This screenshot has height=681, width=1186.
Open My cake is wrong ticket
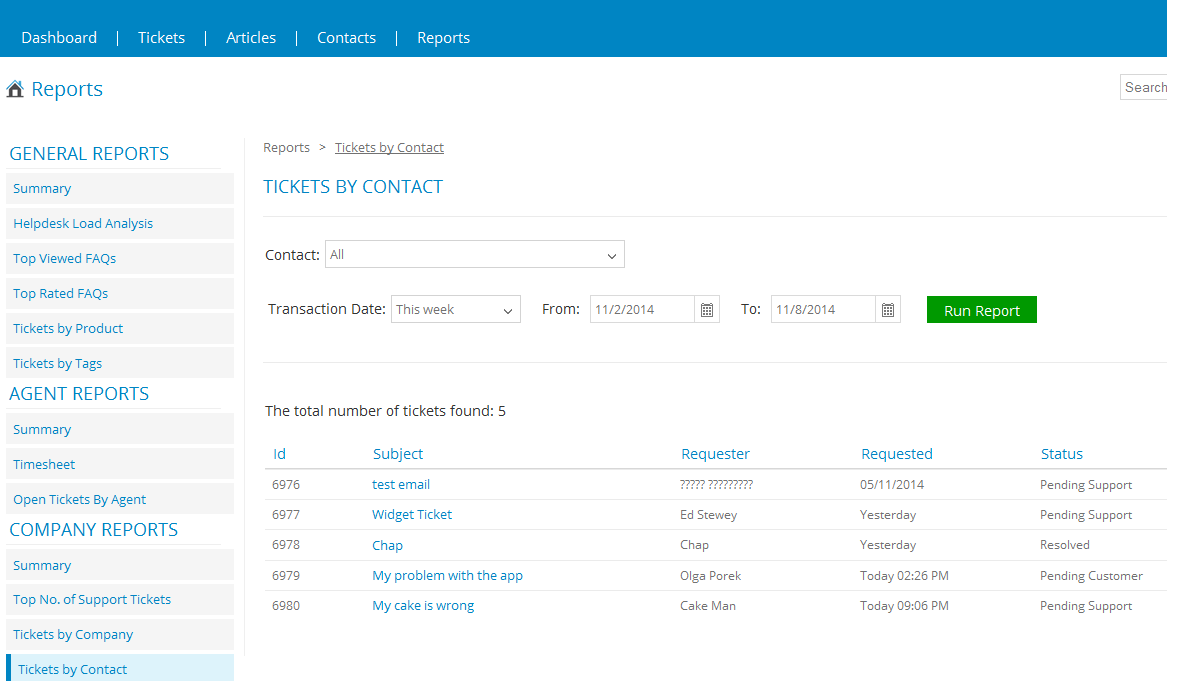coord(424,605)
